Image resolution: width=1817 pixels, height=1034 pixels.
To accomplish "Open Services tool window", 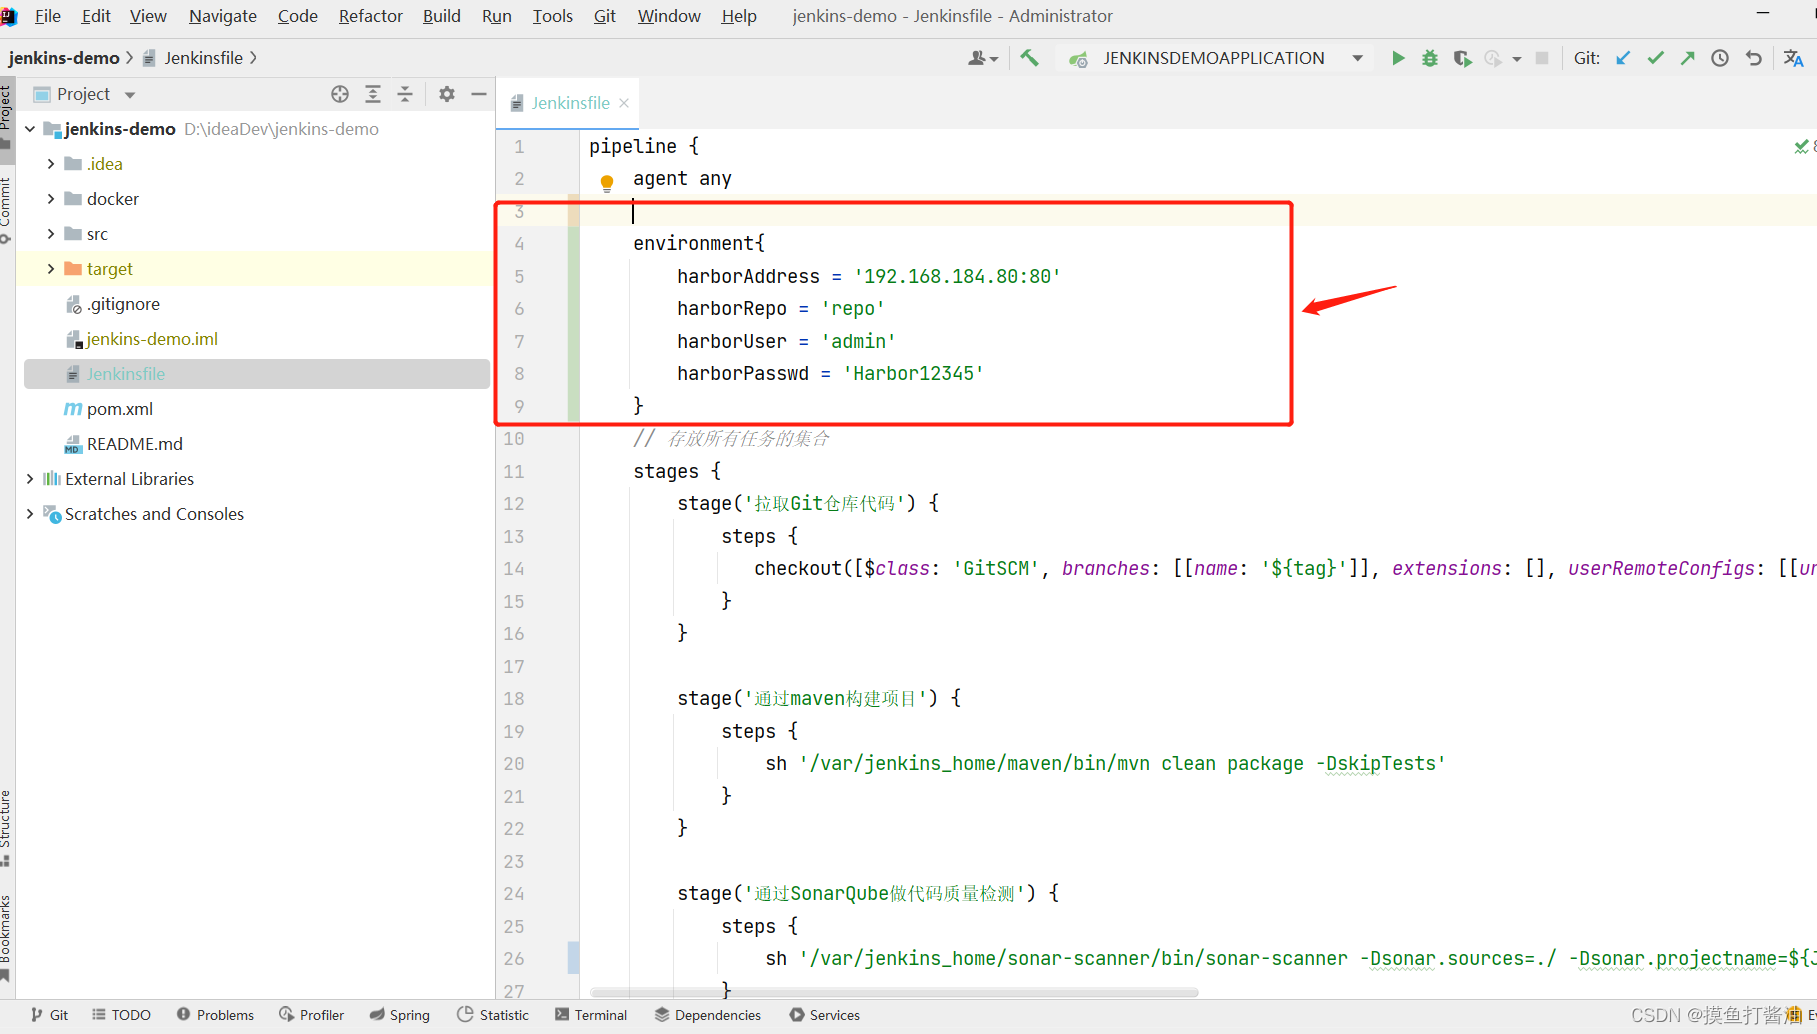I will tap(824, 1015).
